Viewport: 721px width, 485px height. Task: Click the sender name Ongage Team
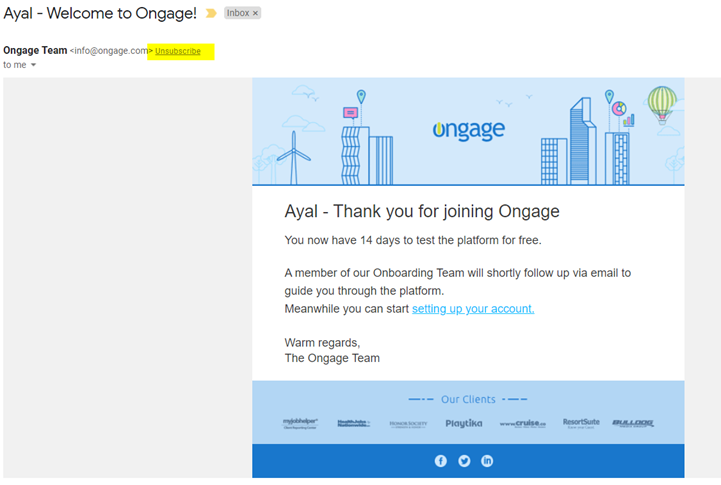[x=35, y=51]
